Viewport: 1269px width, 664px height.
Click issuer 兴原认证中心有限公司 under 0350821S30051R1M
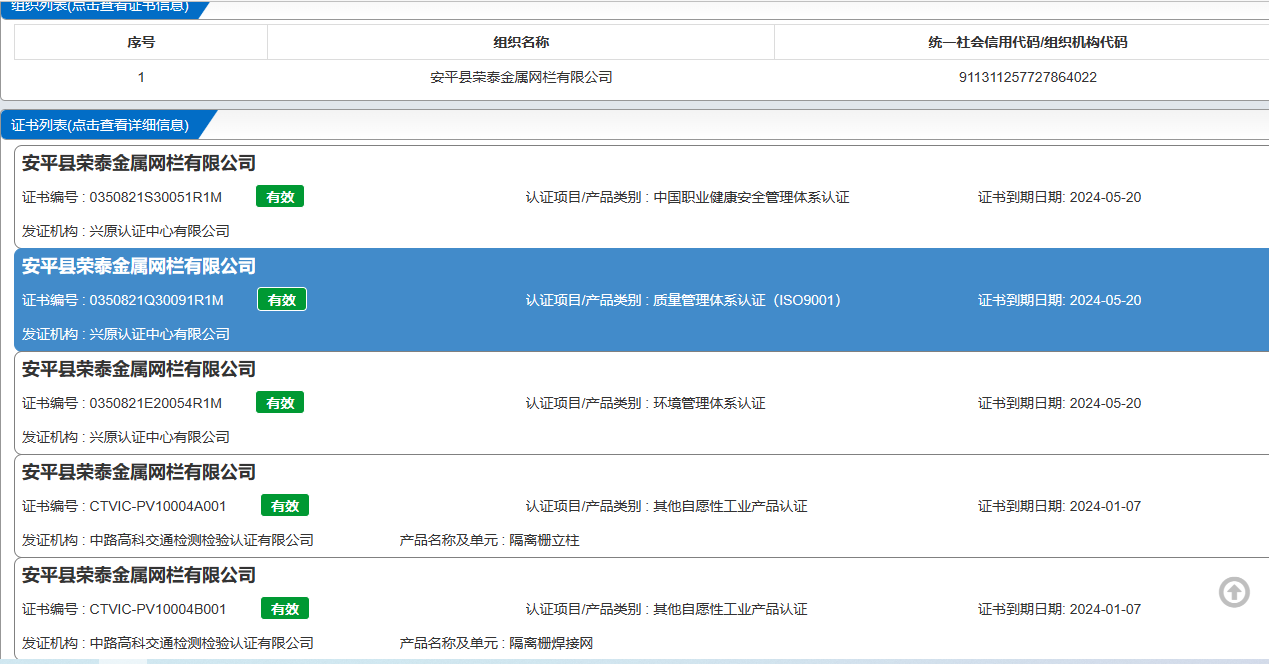click(x=160, y=231)
